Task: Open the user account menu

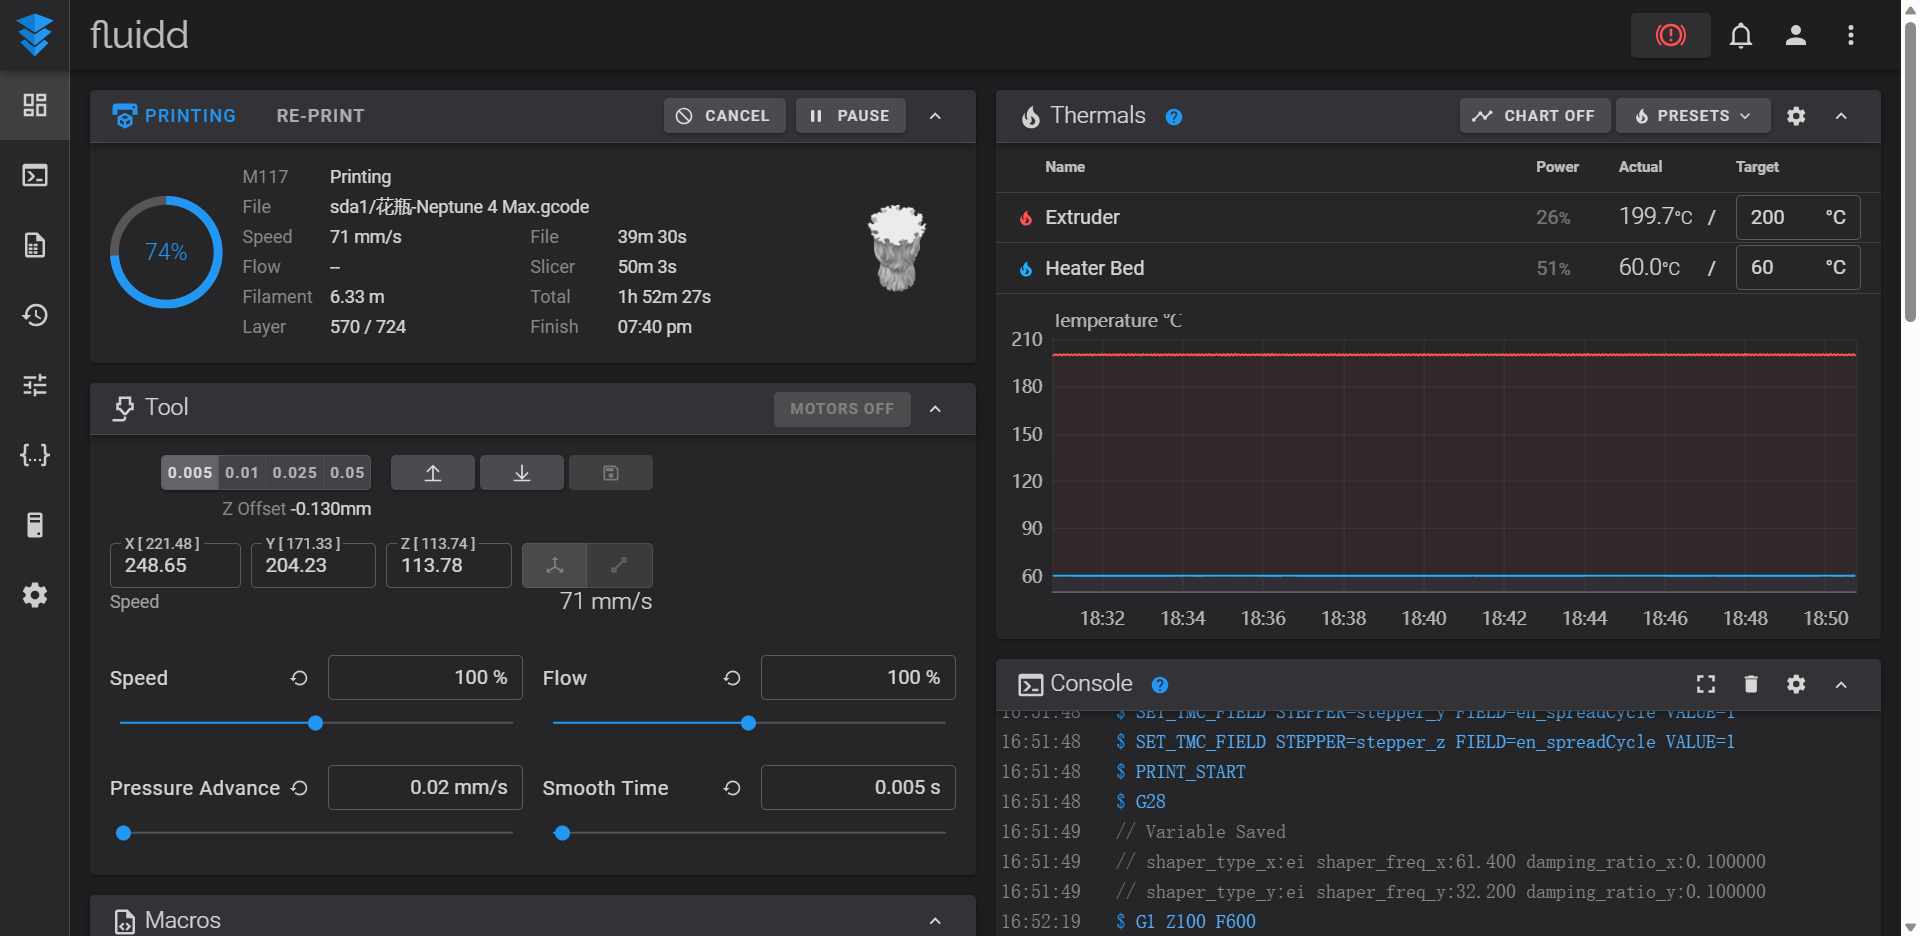Action: [x=1796, y=36]
